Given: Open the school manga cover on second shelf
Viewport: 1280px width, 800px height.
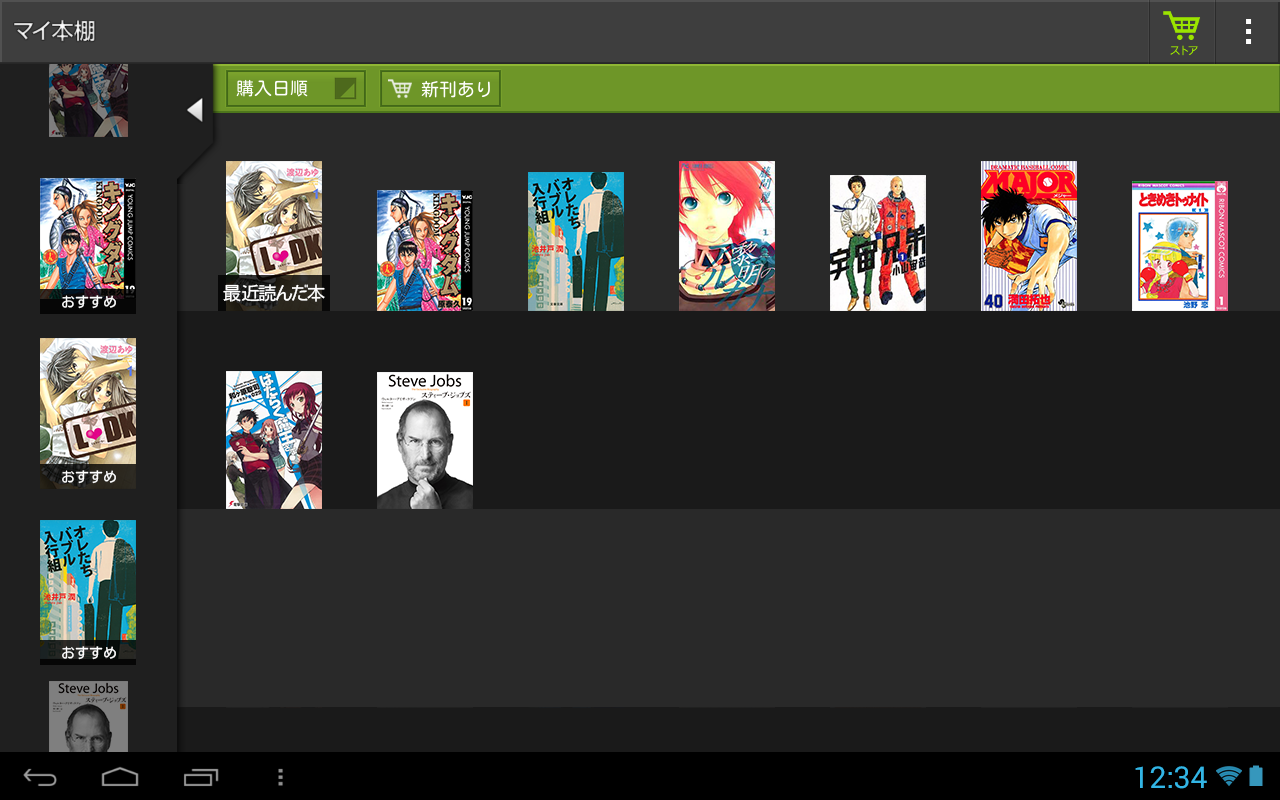Looking at the screenshot, I should [274, 440].
